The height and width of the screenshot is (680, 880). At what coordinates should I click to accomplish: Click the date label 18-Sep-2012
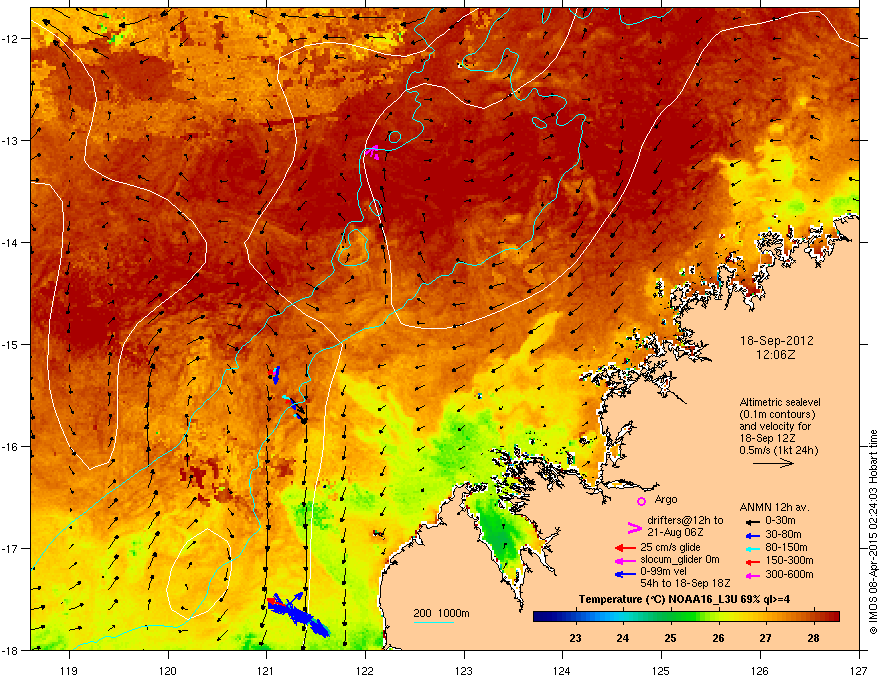[x=776, y=341]
